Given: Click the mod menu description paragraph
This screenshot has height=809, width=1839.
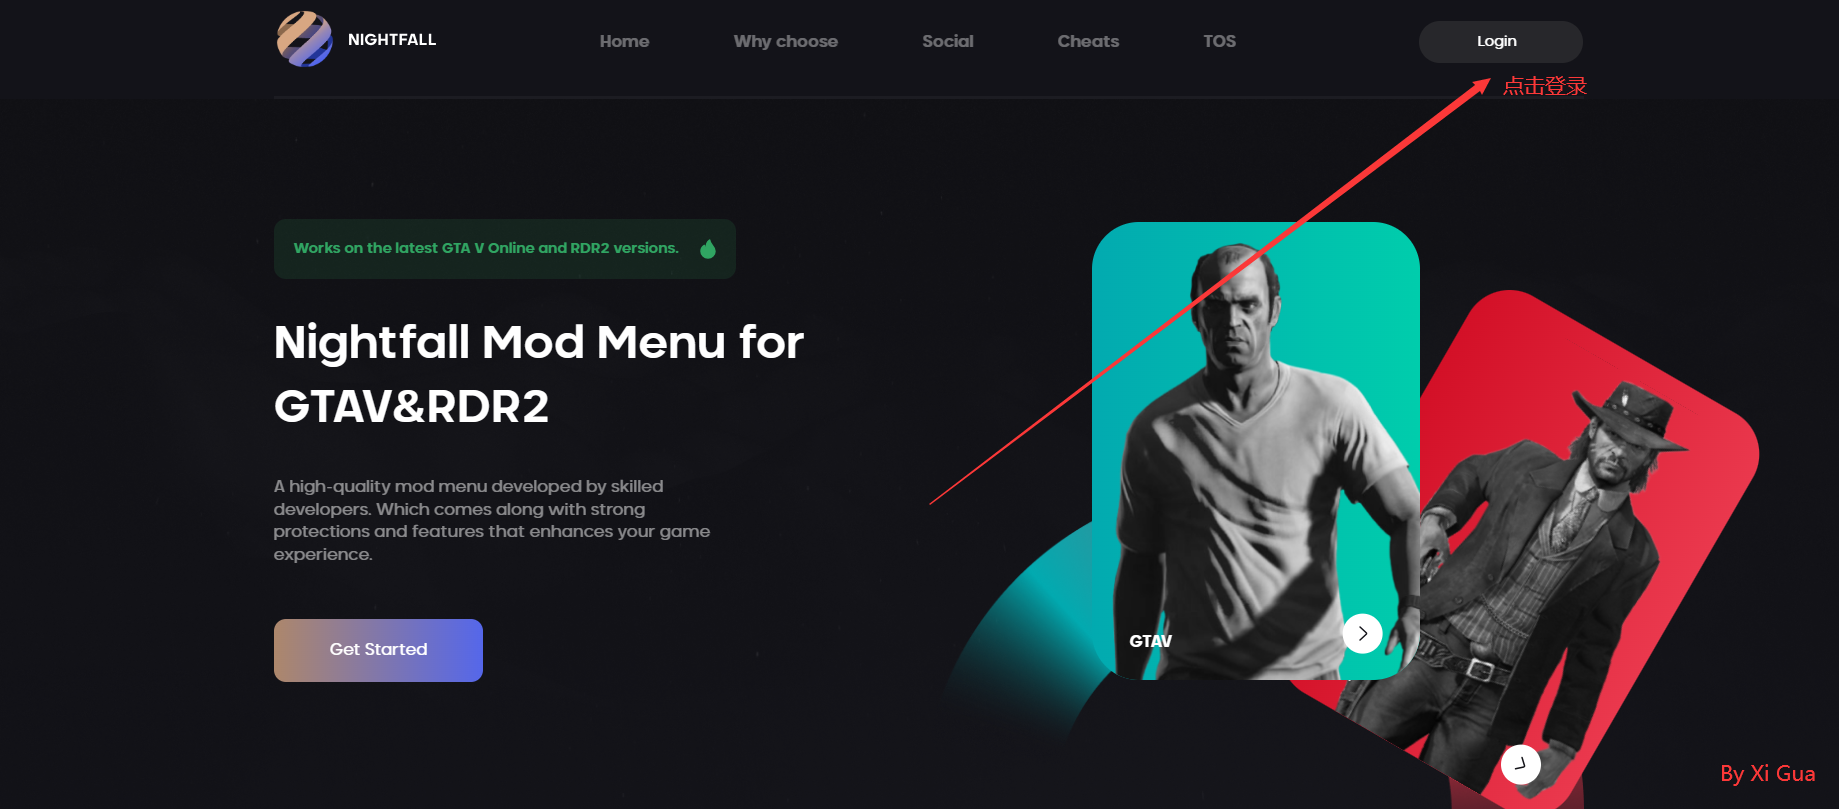Looking at the screenshot, I should click(492, 520).
